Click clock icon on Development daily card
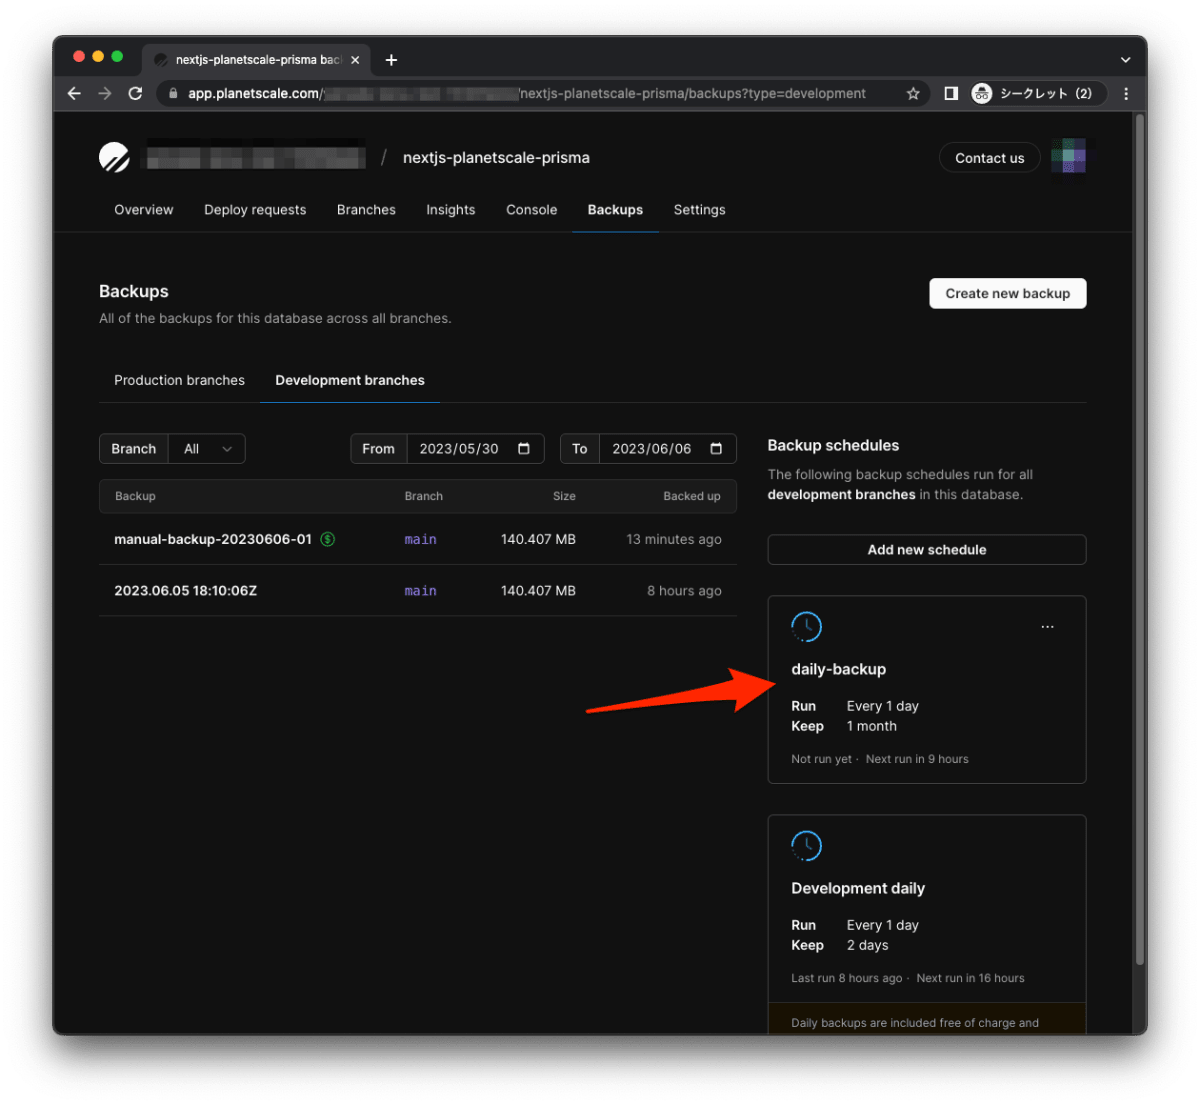The width and height of the screenshot is (1200, 1105). click(806, 846)
